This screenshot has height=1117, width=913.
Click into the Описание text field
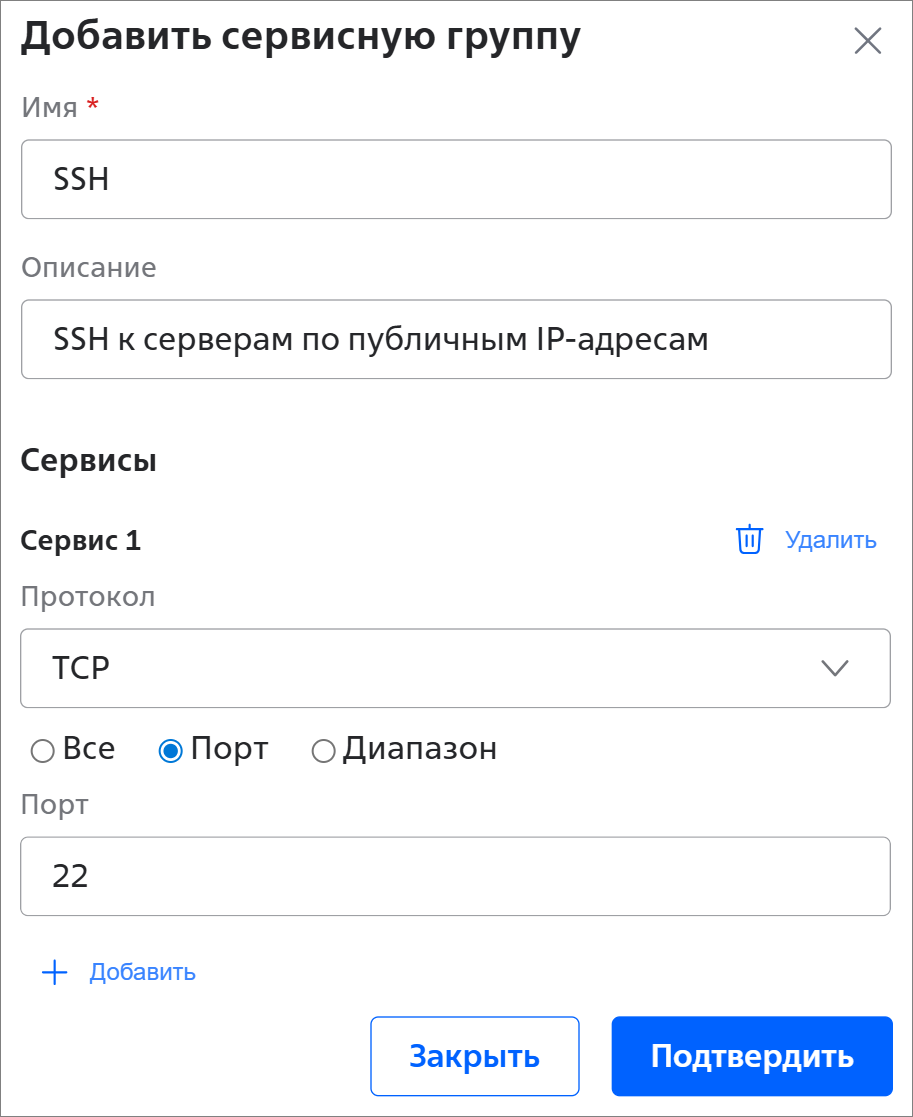[455, 340]
